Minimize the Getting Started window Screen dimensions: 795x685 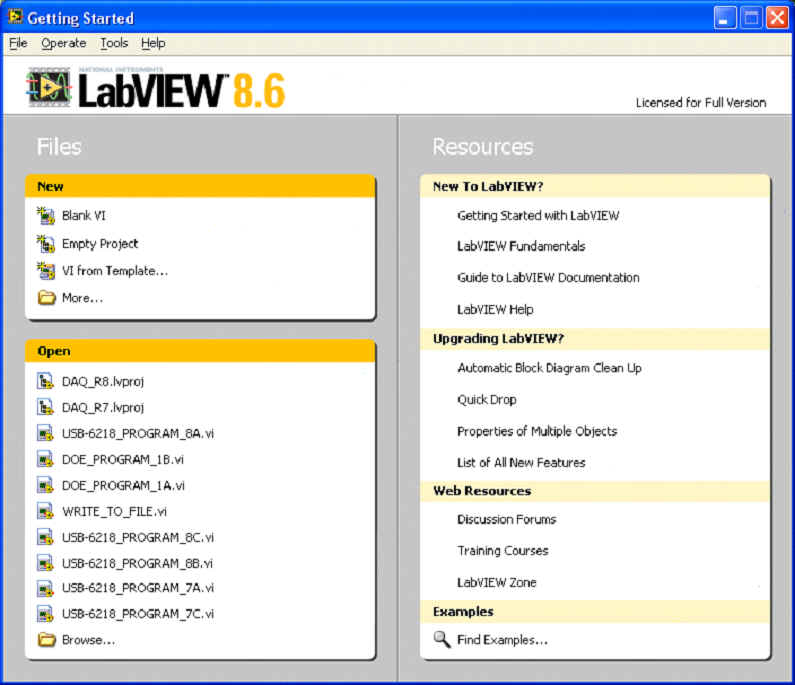click(725, 18)
